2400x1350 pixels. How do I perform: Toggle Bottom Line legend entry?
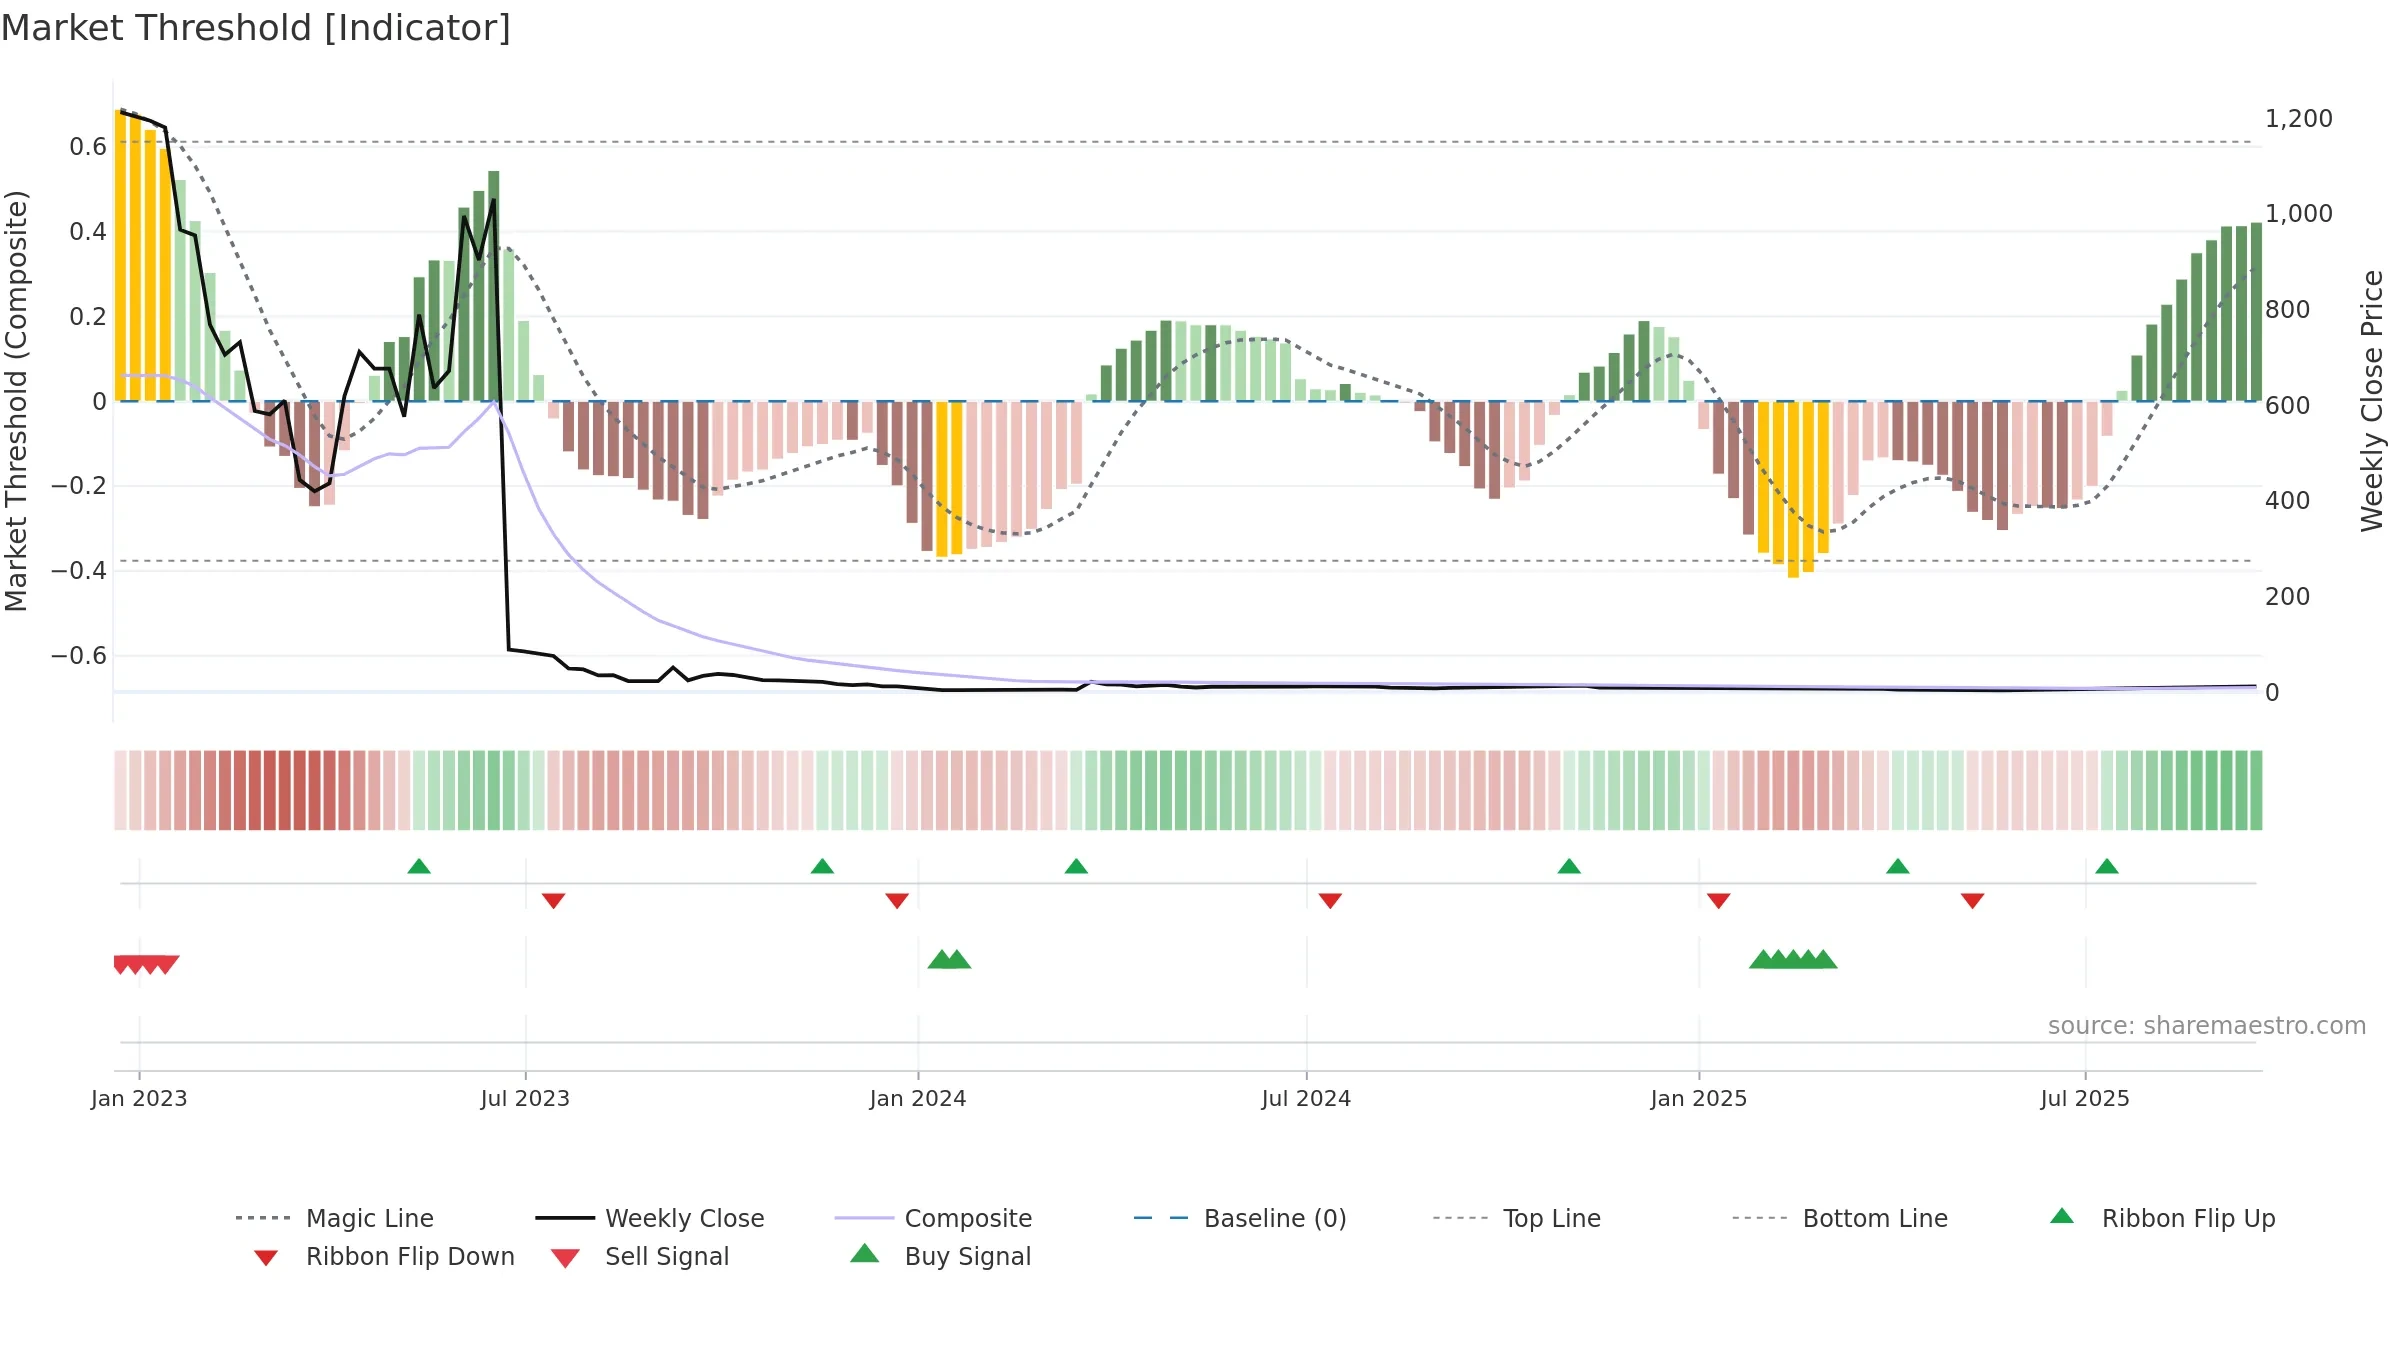1840,1218
